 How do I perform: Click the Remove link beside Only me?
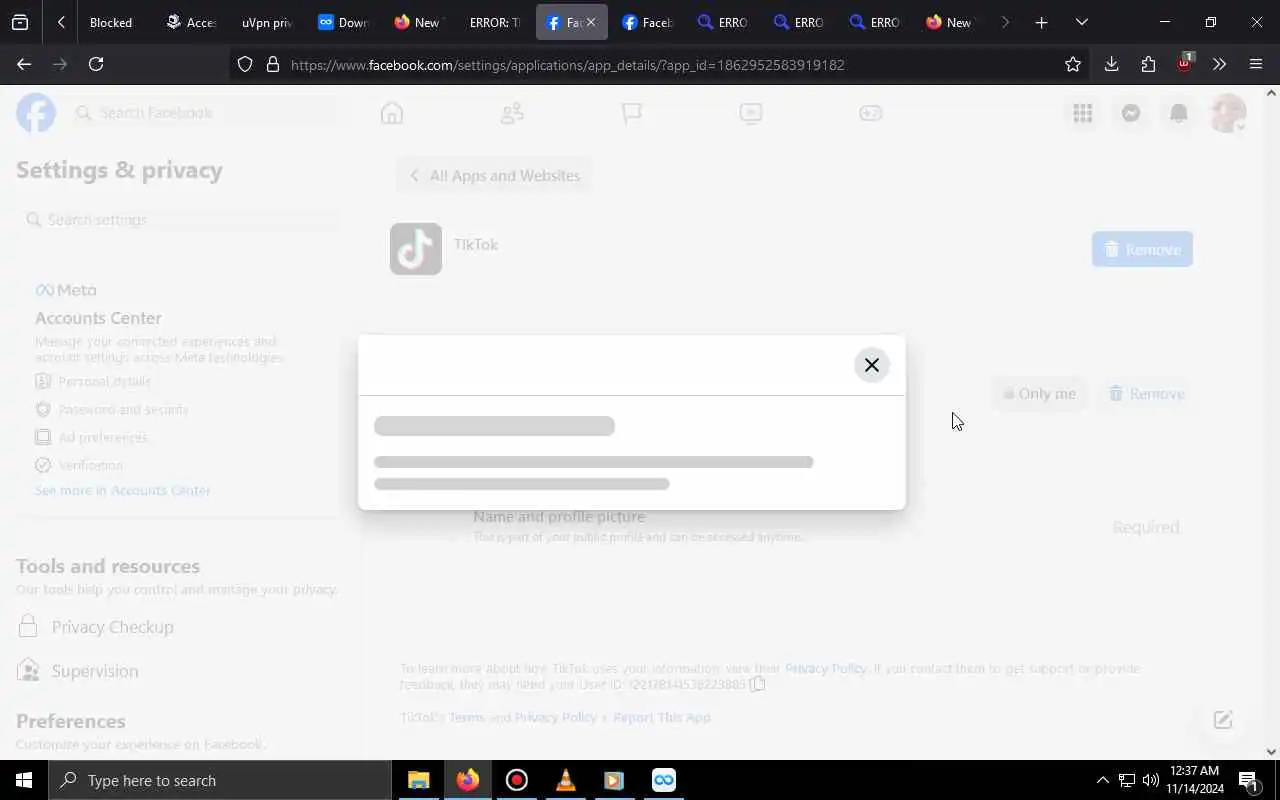tap(1147, 394)
